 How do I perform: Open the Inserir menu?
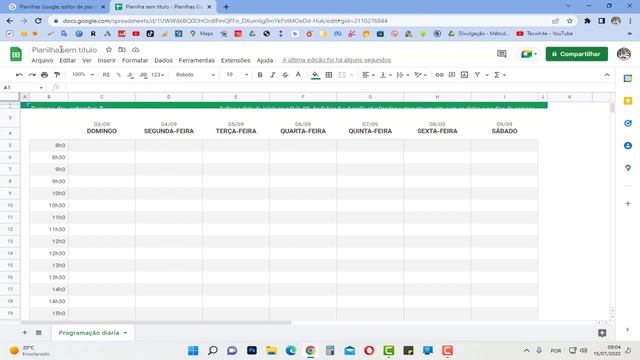(x=107, y=60)
